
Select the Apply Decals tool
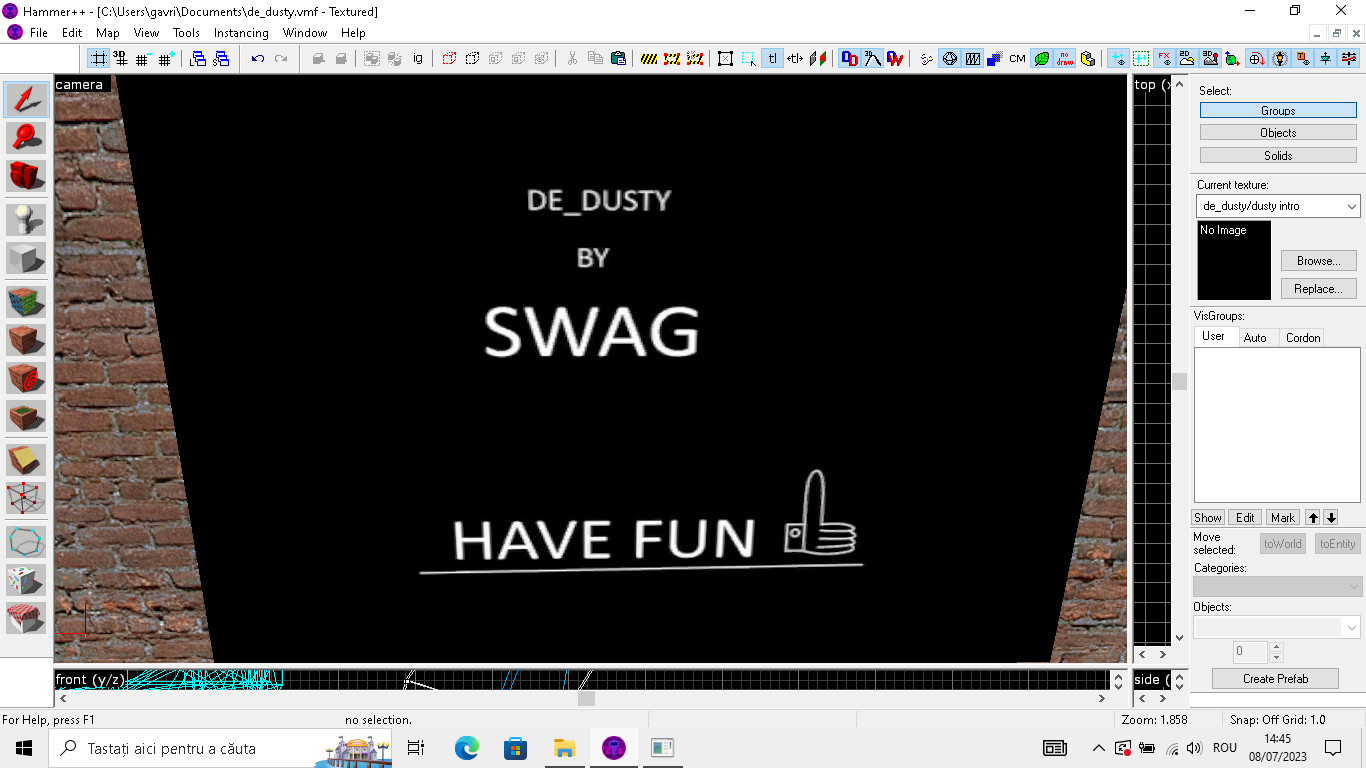click(x=27, y=378)
